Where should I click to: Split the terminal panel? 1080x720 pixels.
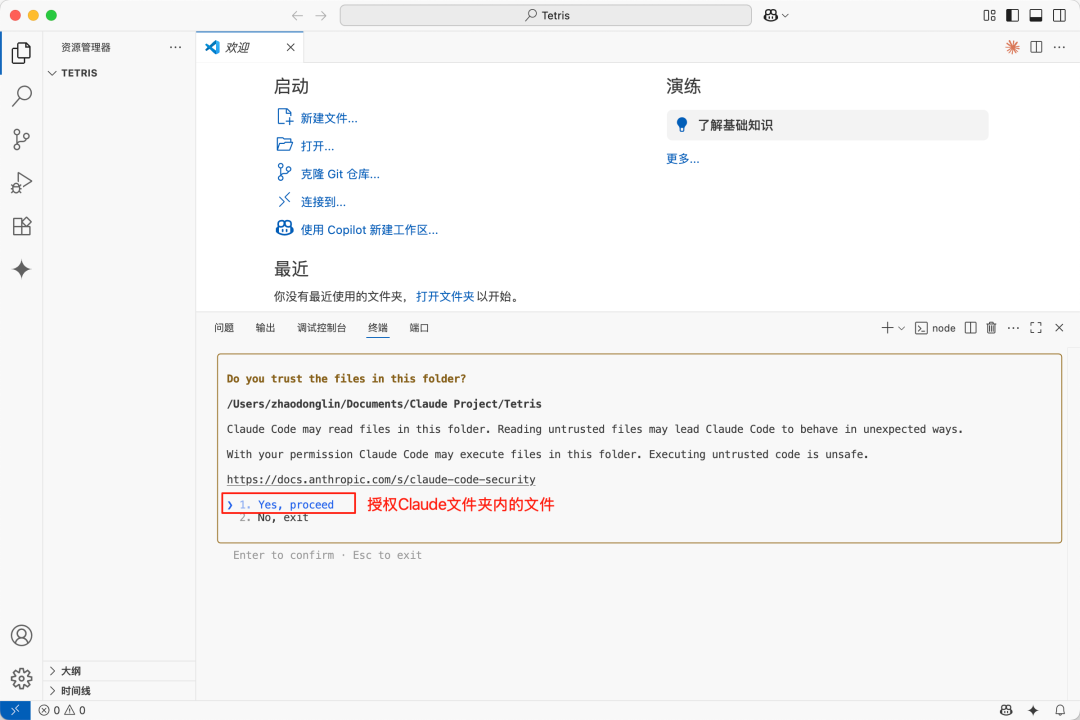[970, 328]
